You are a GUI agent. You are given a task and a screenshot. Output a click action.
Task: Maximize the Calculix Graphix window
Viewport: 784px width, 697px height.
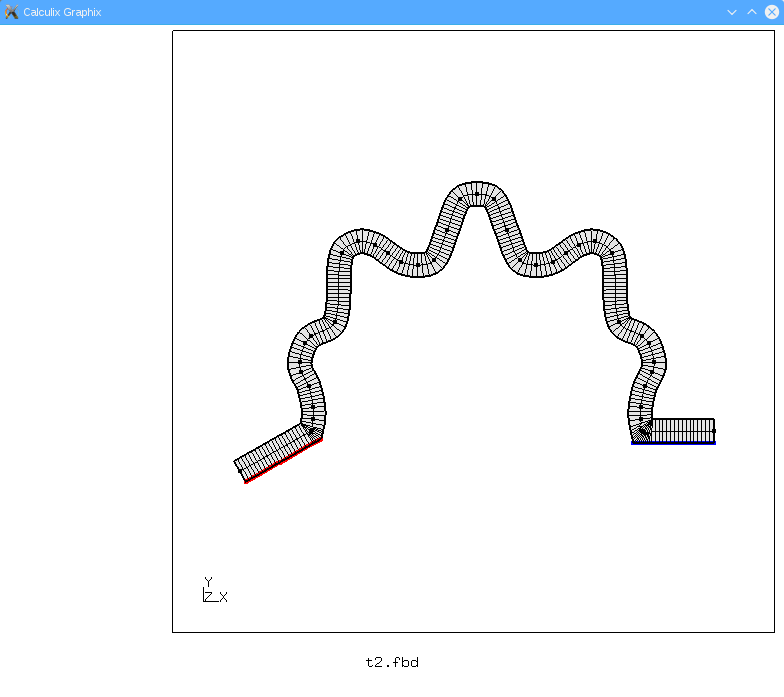pyautogui.click(x=752, y=12)
